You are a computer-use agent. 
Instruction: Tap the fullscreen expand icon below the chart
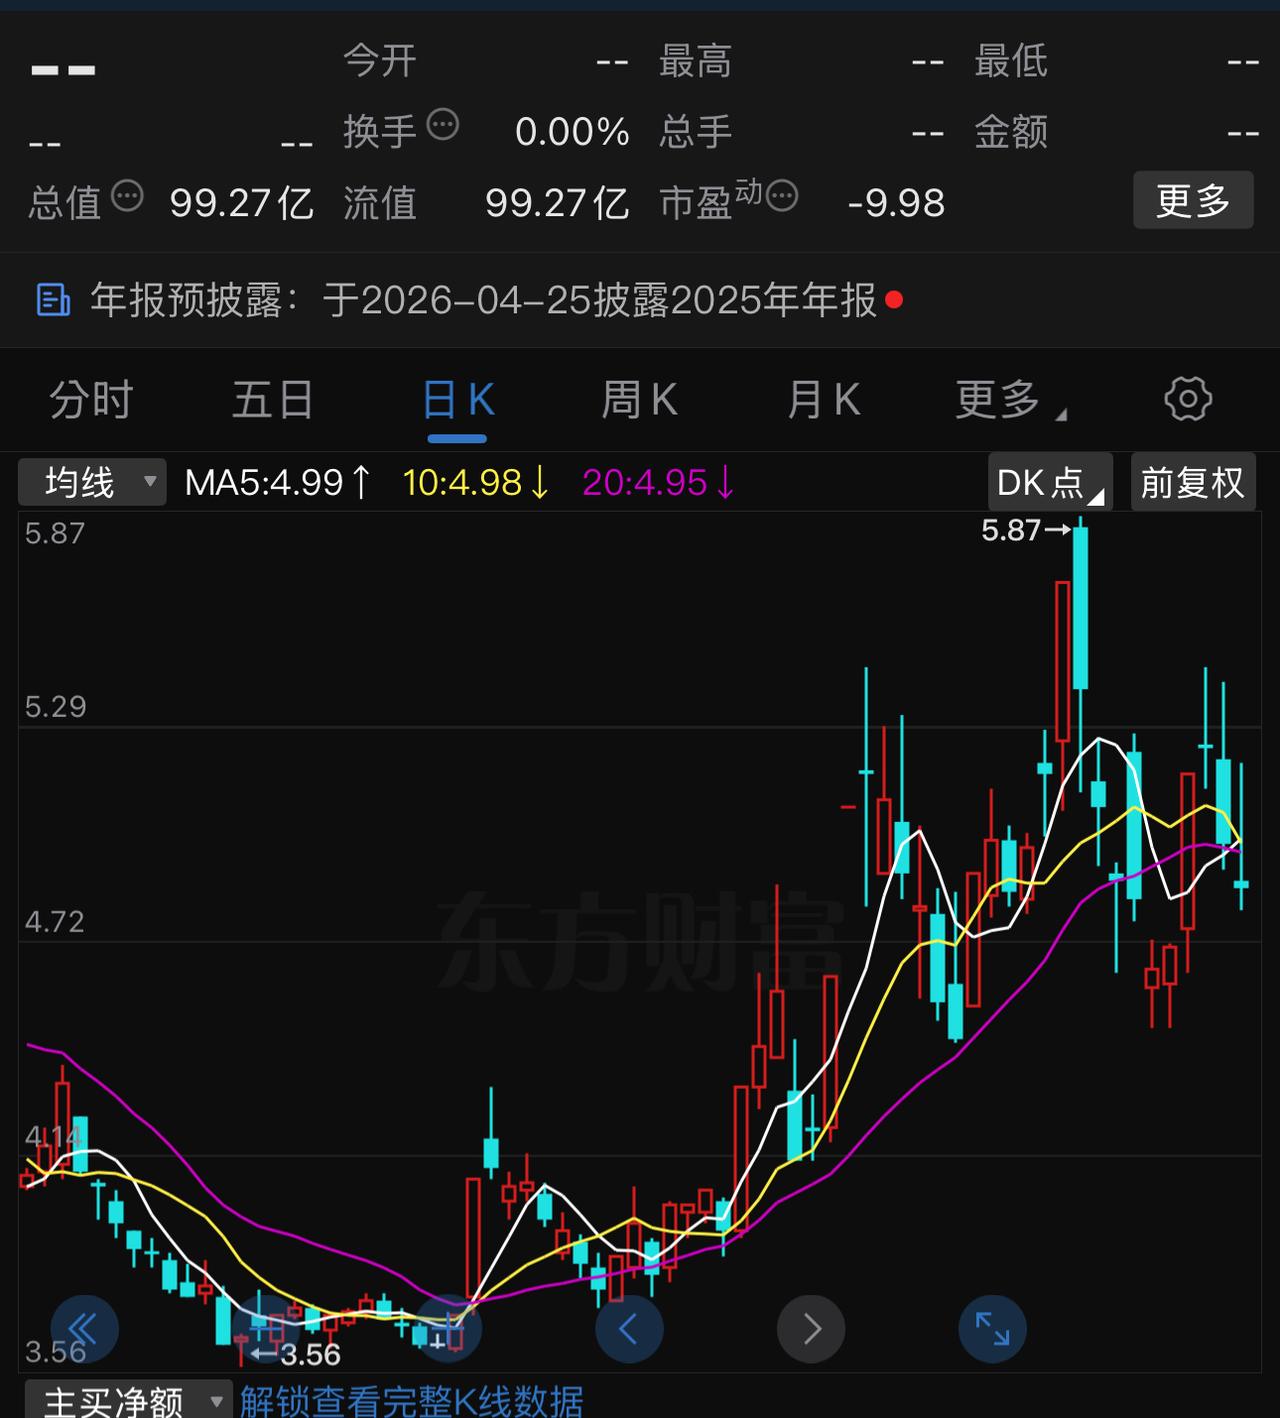tap(992, 1329)
